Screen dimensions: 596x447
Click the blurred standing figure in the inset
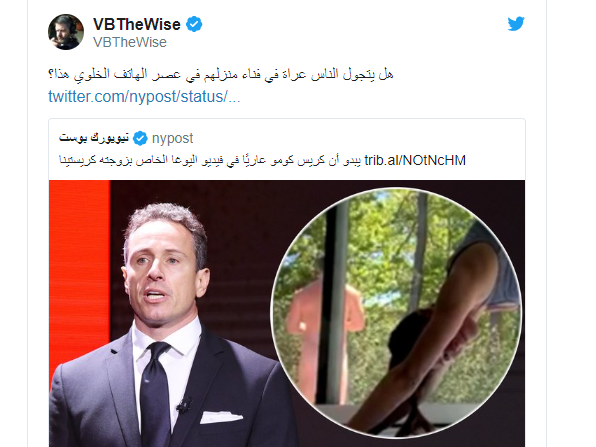(323, 334)
